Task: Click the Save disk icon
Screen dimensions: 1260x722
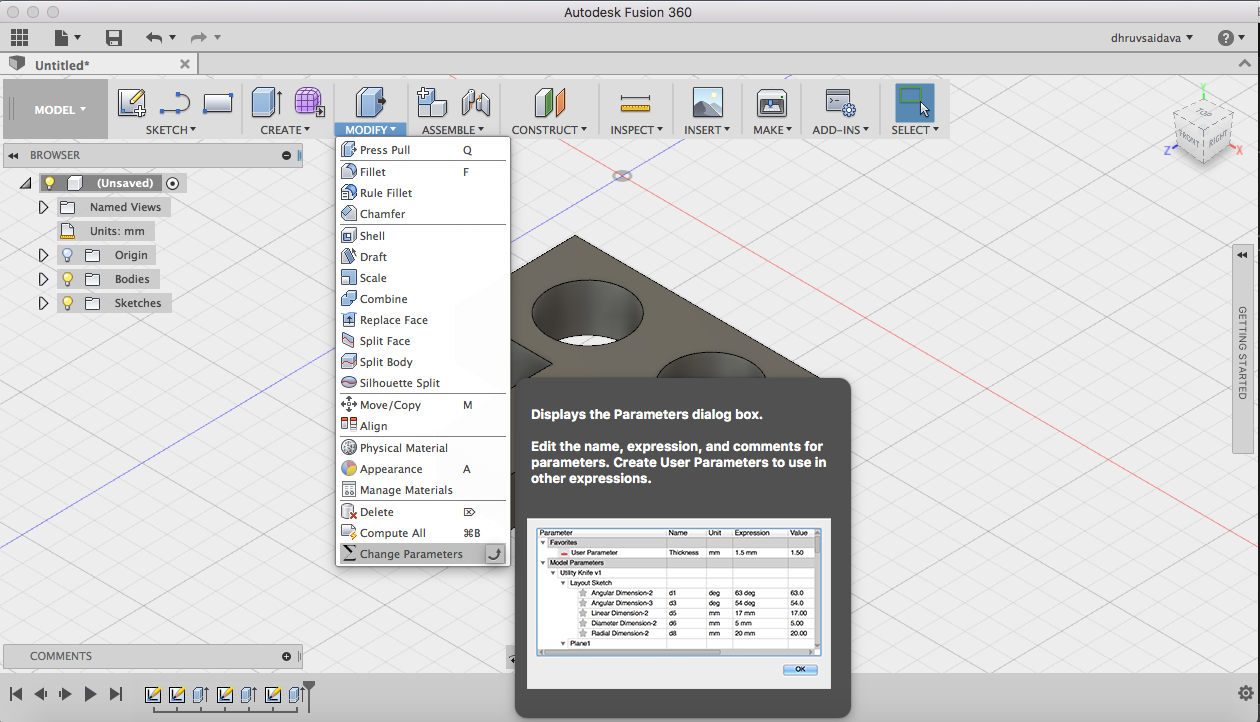Action: coord(114,38)
